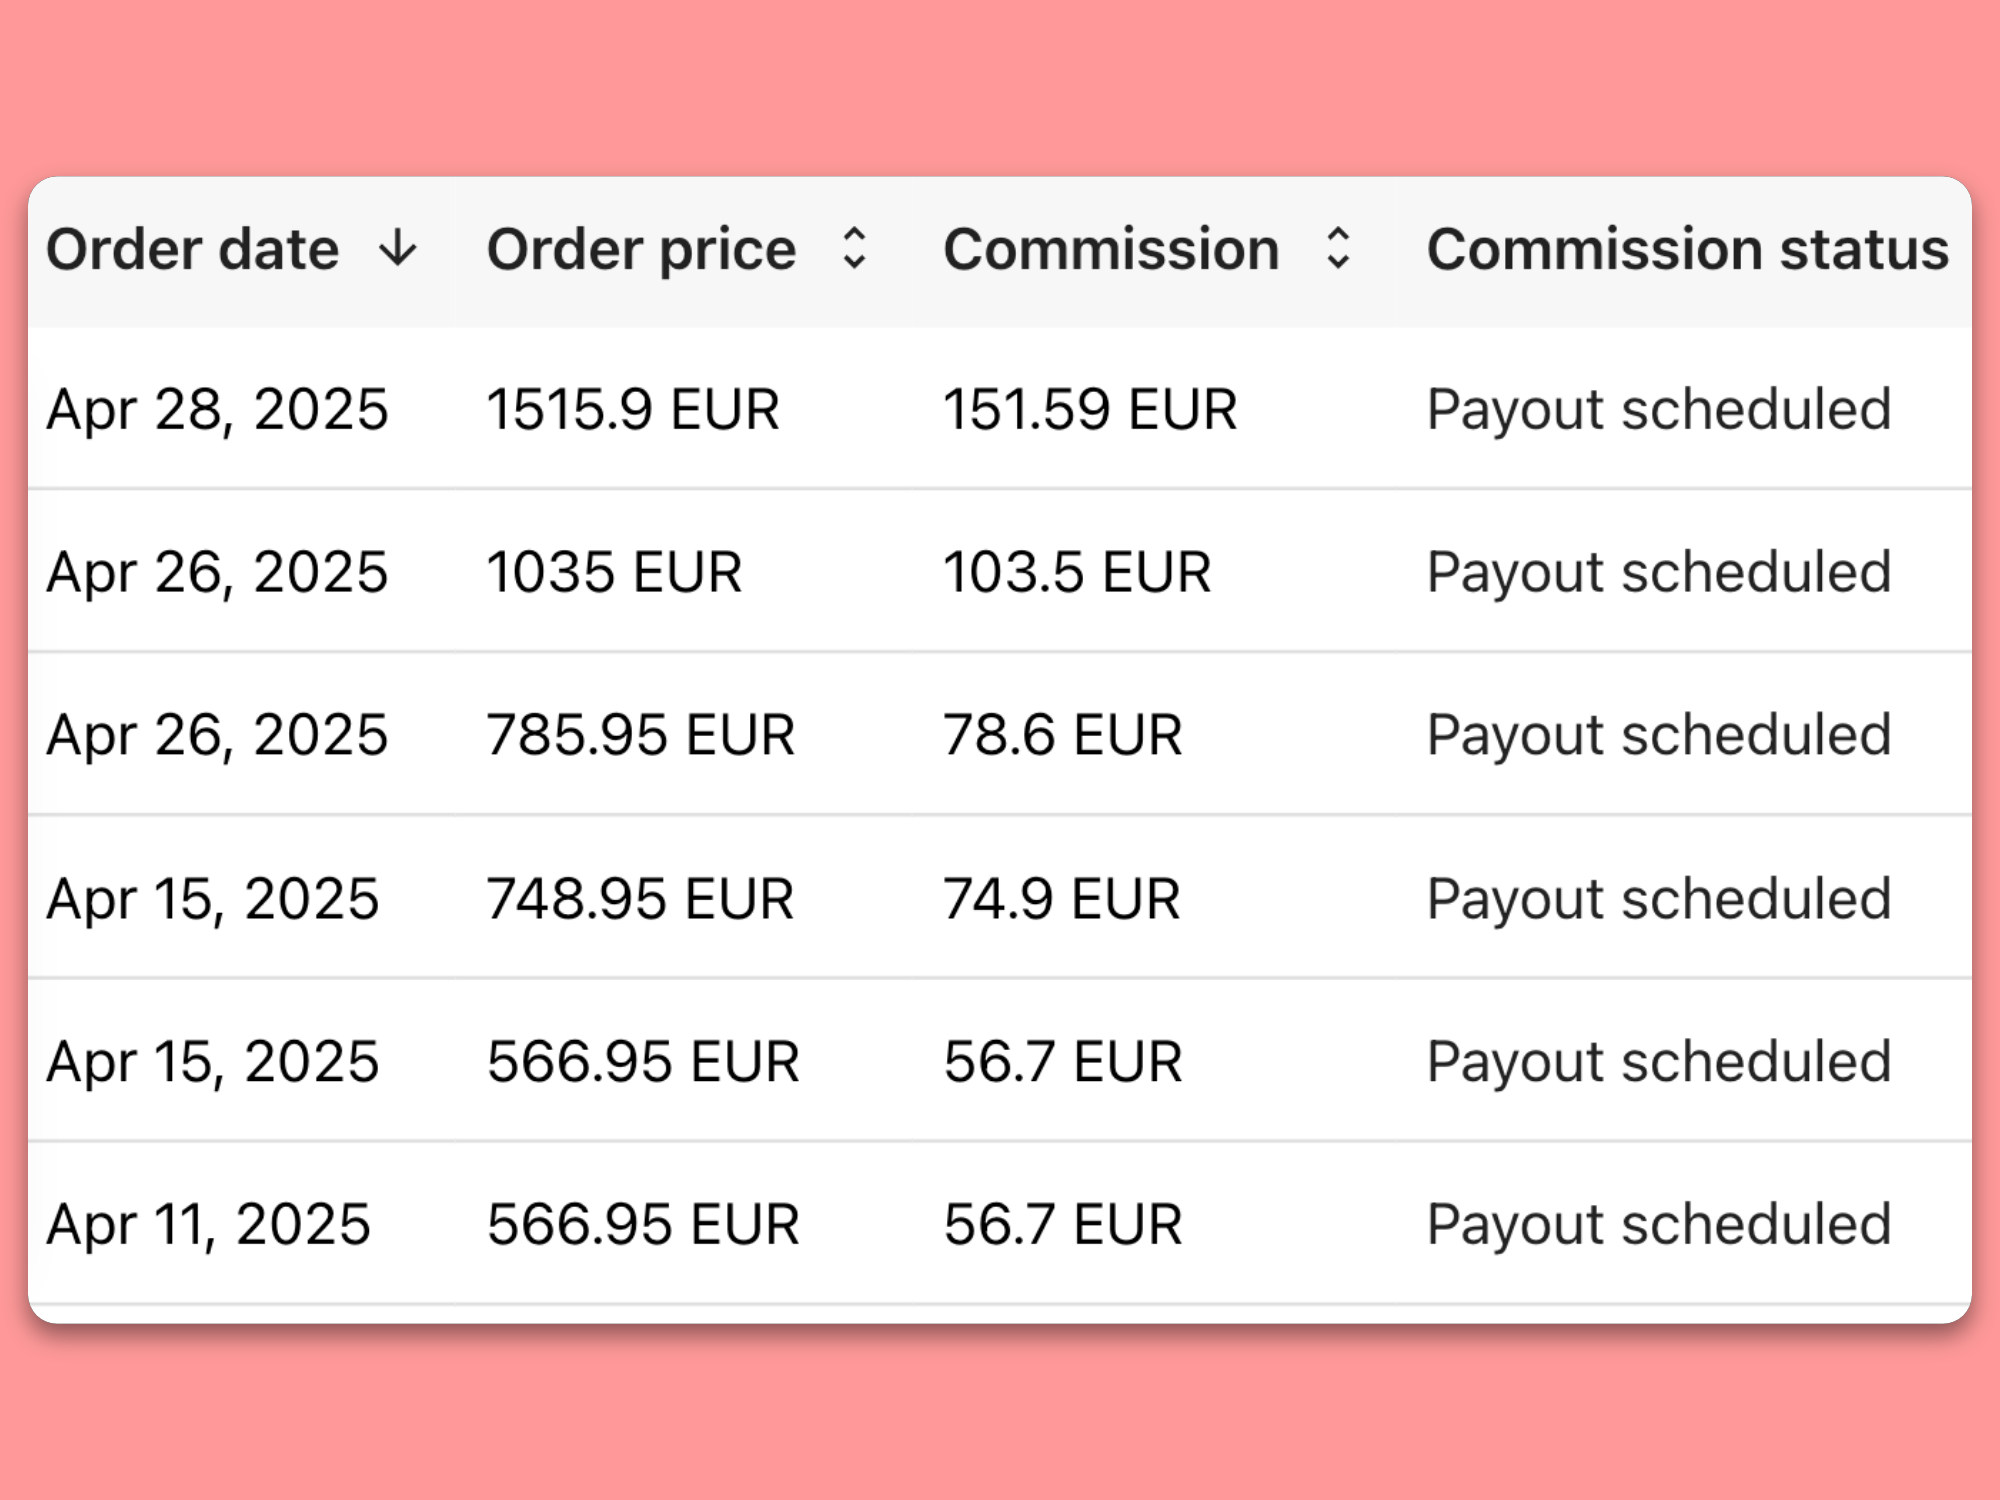Select the Order price column header
Screen dimensions: 2000x1500
[641, 249]
